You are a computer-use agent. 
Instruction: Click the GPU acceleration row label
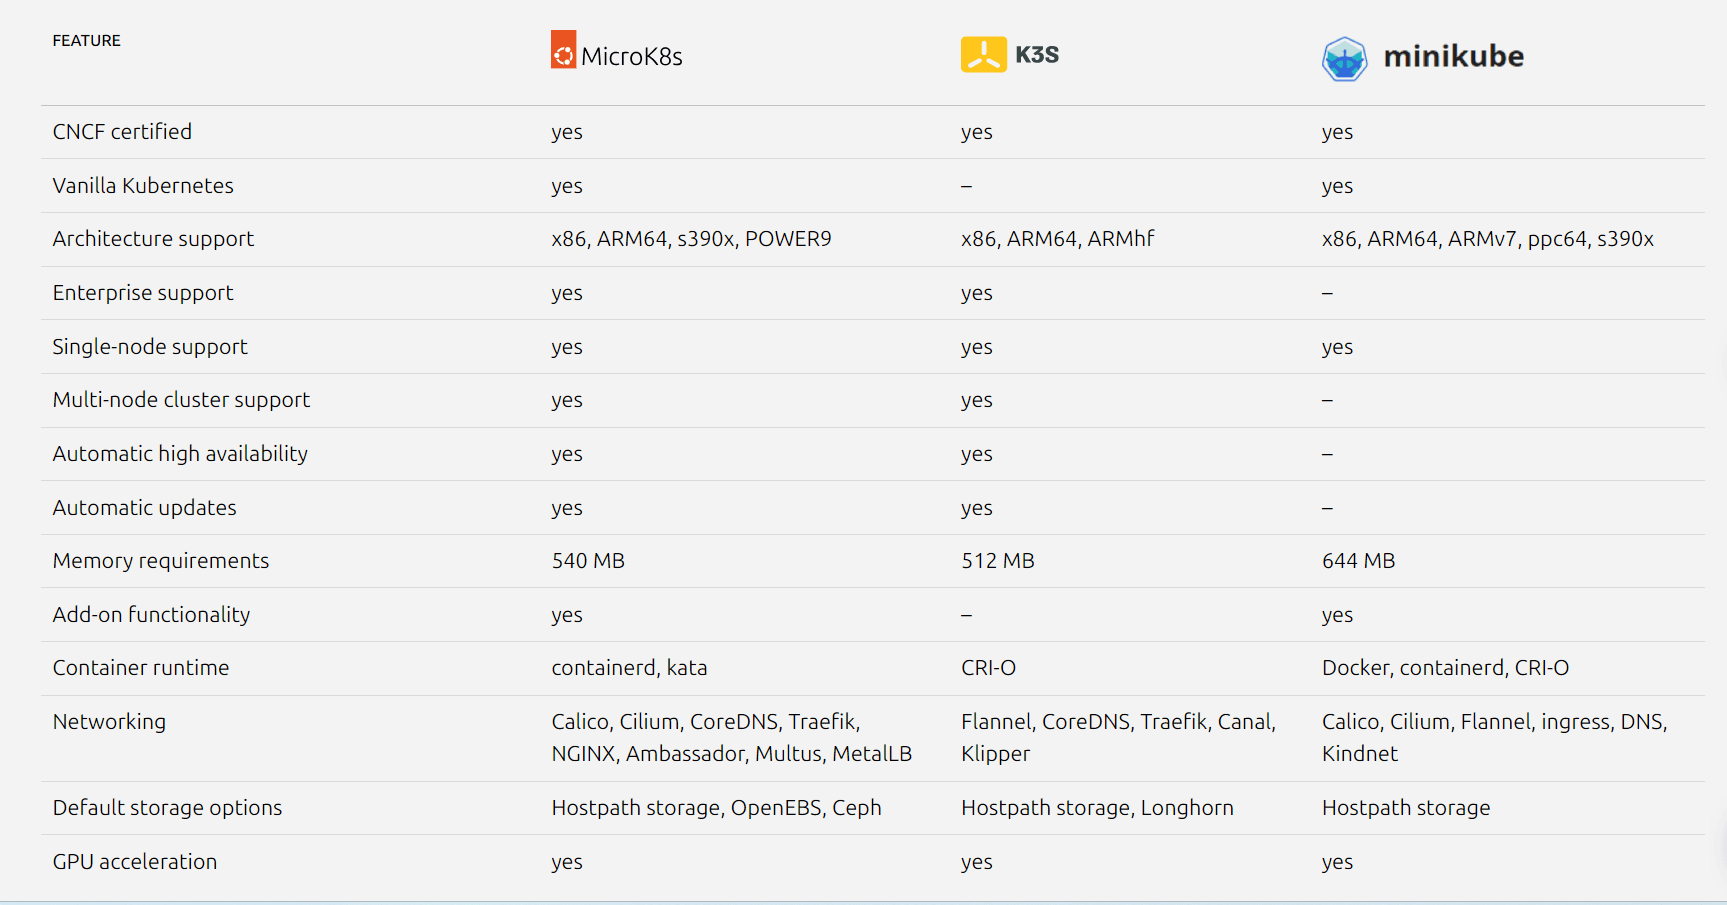135,862
